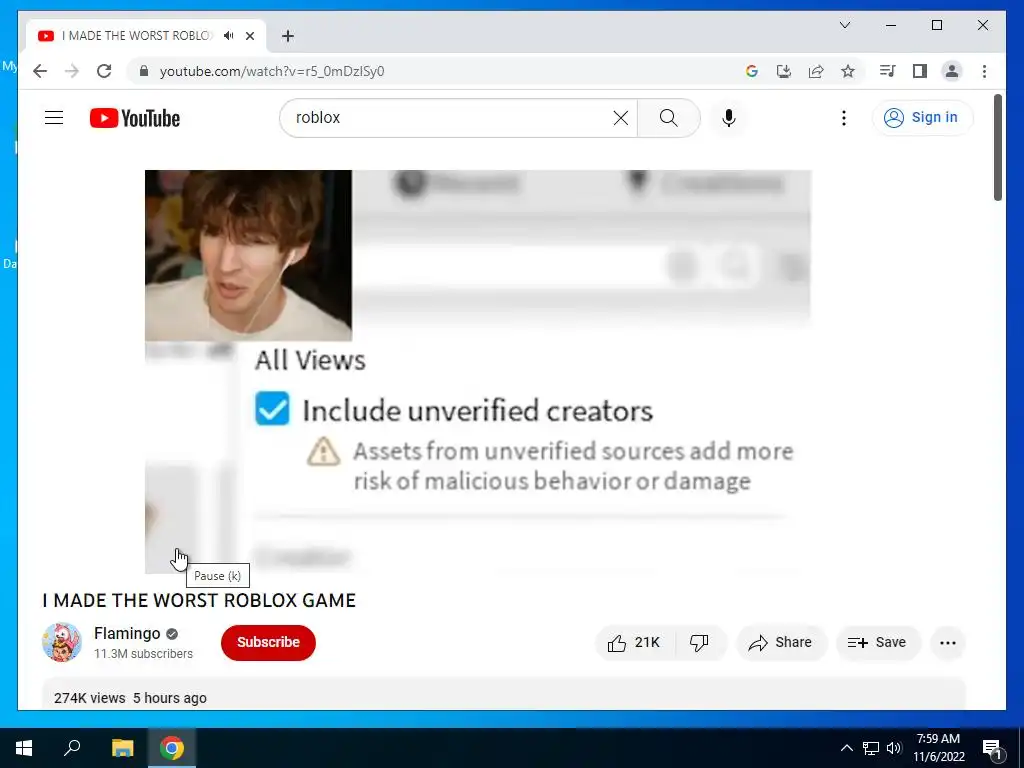The image size is (1024, 768).
Task: Install app using the address bar icon
Action: coord(784,71)
